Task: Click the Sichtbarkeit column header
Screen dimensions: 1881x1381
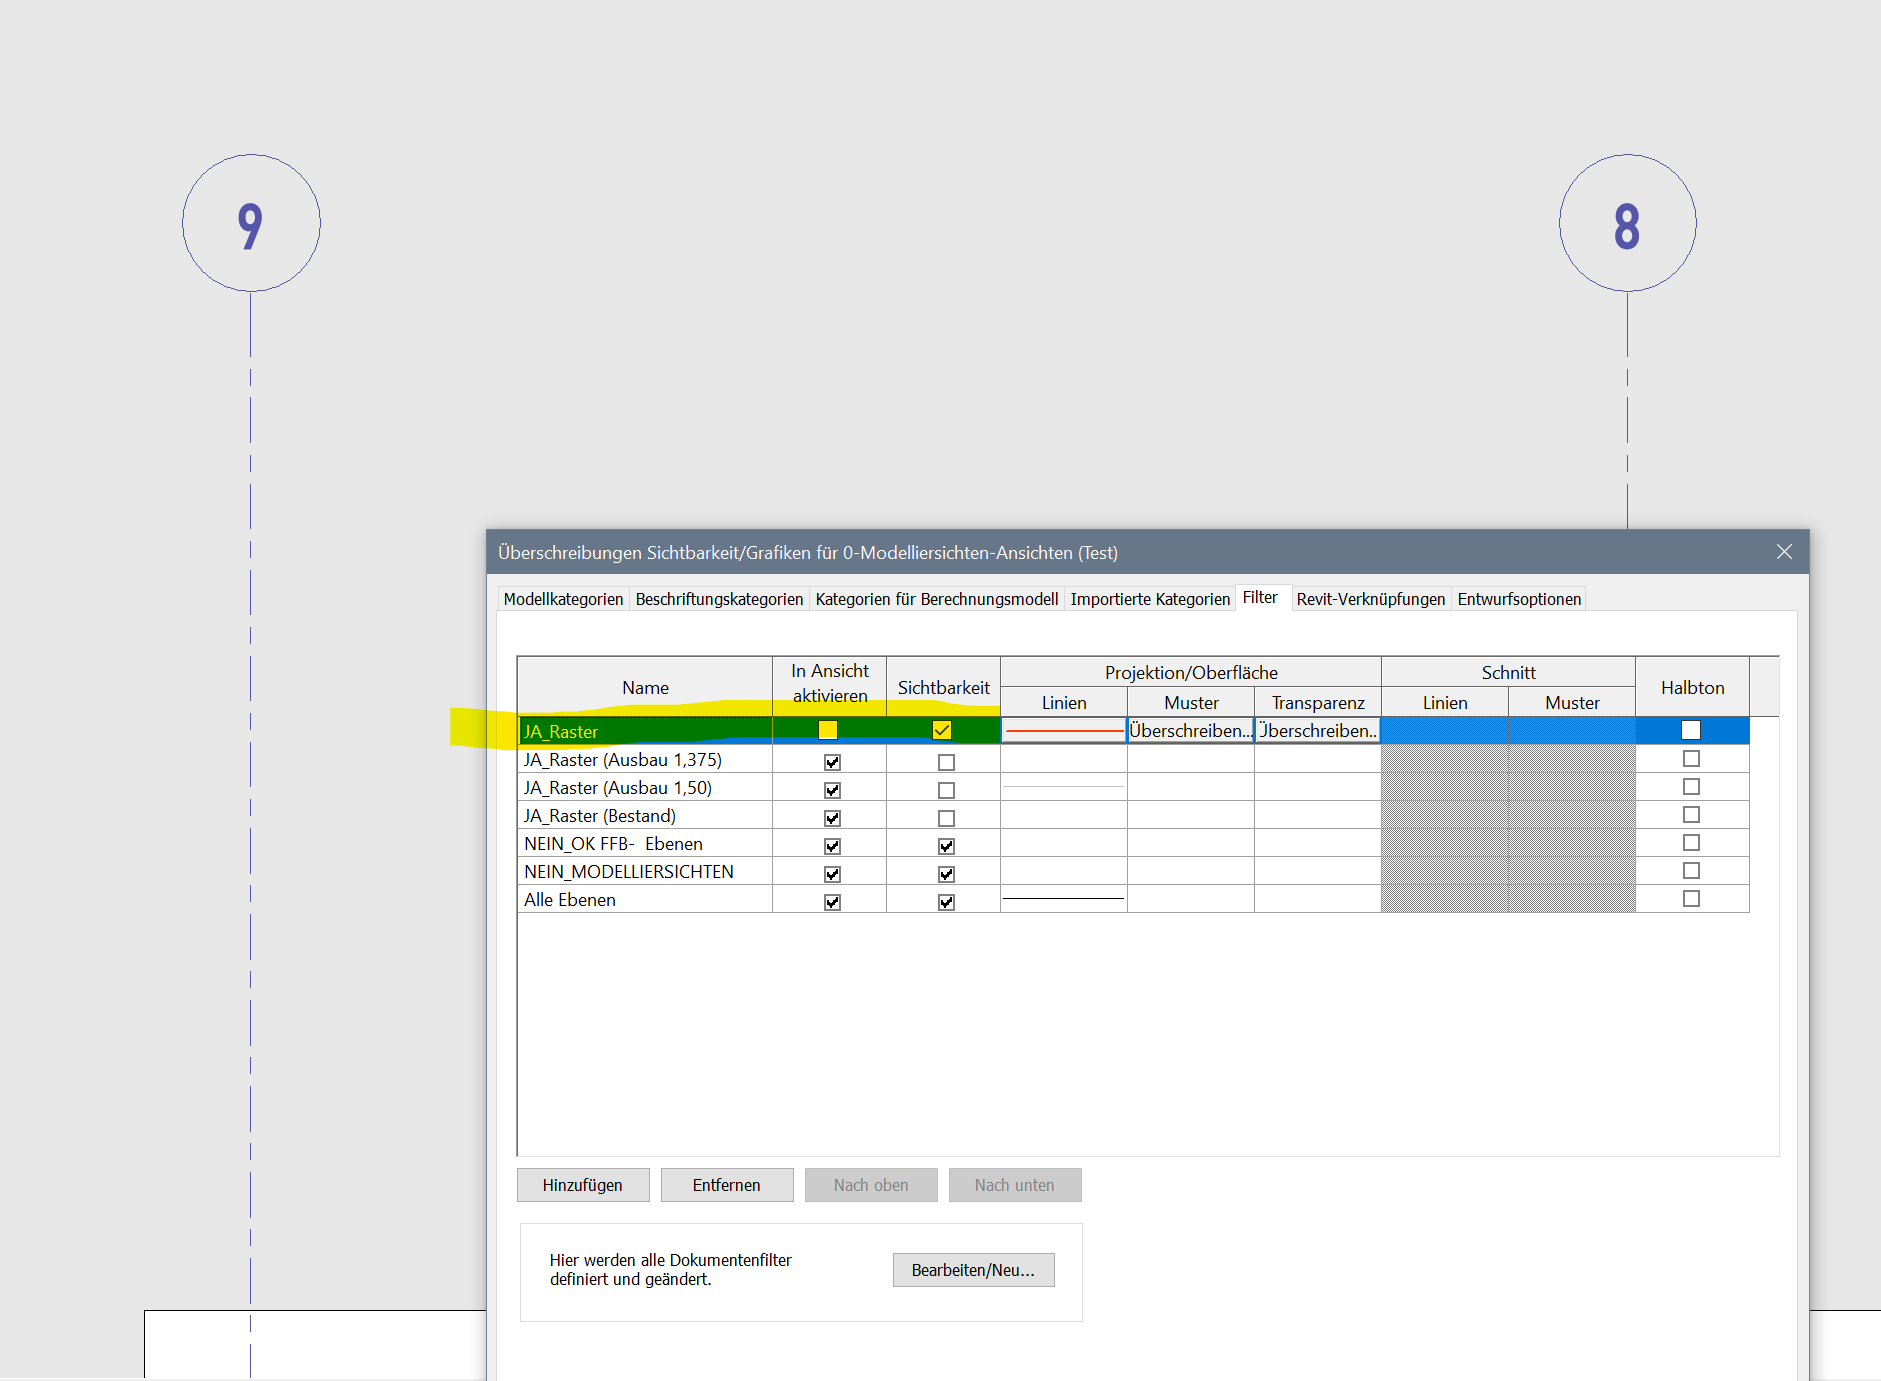Action: (x=943, y=687)
